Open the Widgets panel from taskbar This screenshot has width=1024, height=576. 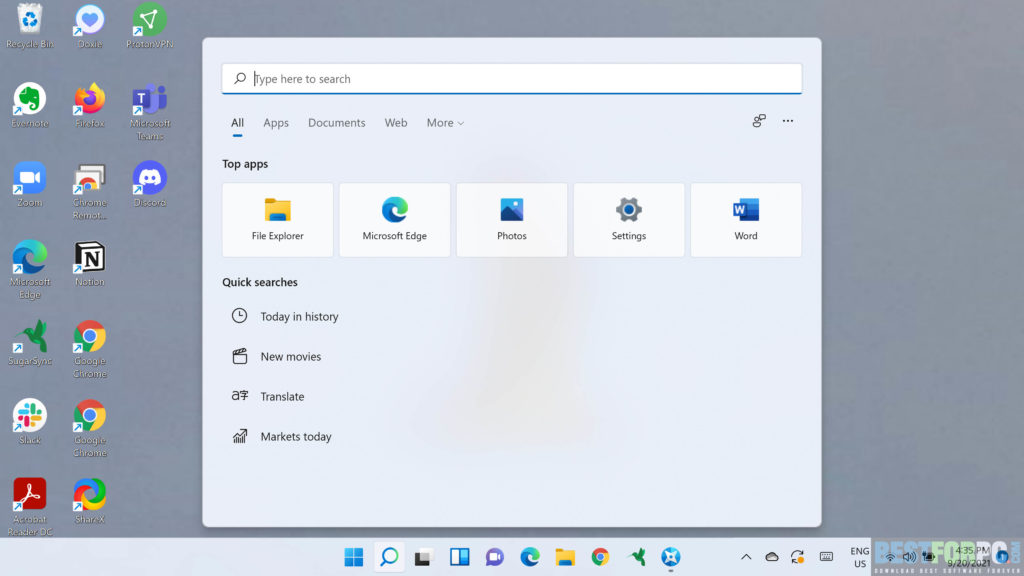click(x=460, y=557)
